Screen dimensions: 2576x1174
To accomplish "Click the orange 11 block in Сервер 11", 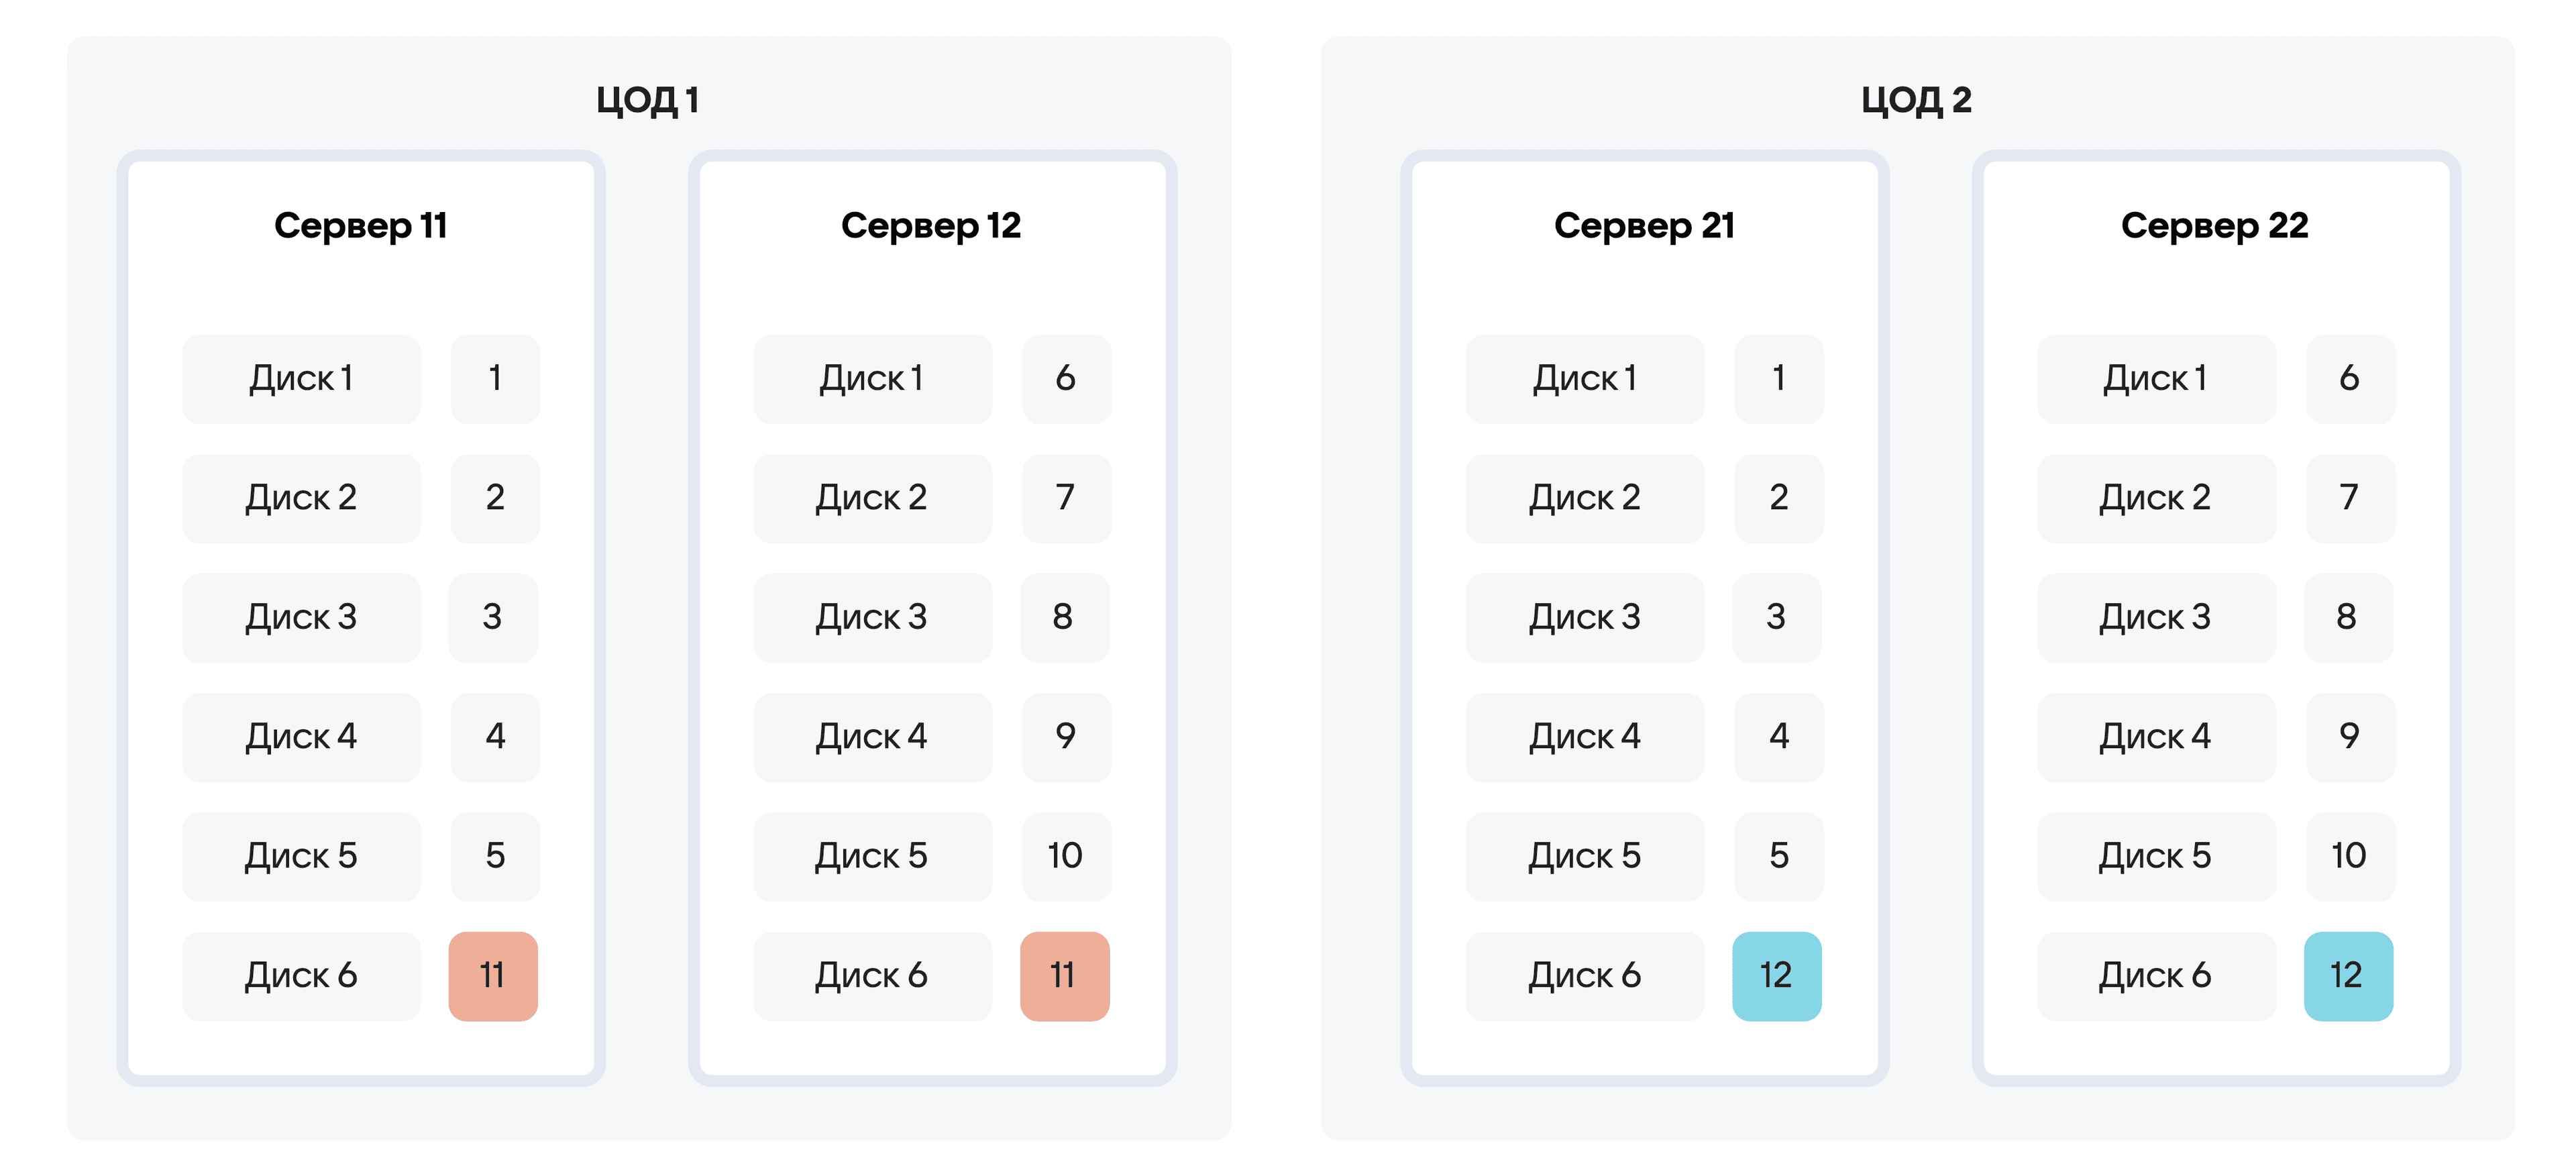I will click(493, 976).
